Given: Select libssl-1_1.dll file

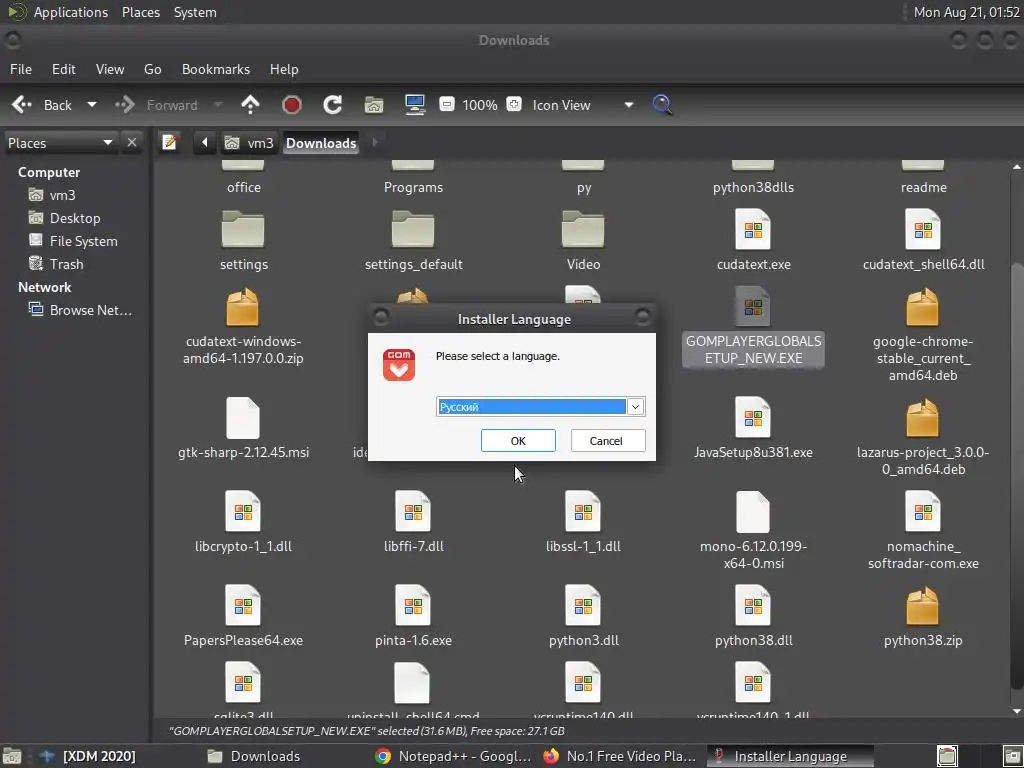Looking at the screenshot, I should (x=583, y=522).
